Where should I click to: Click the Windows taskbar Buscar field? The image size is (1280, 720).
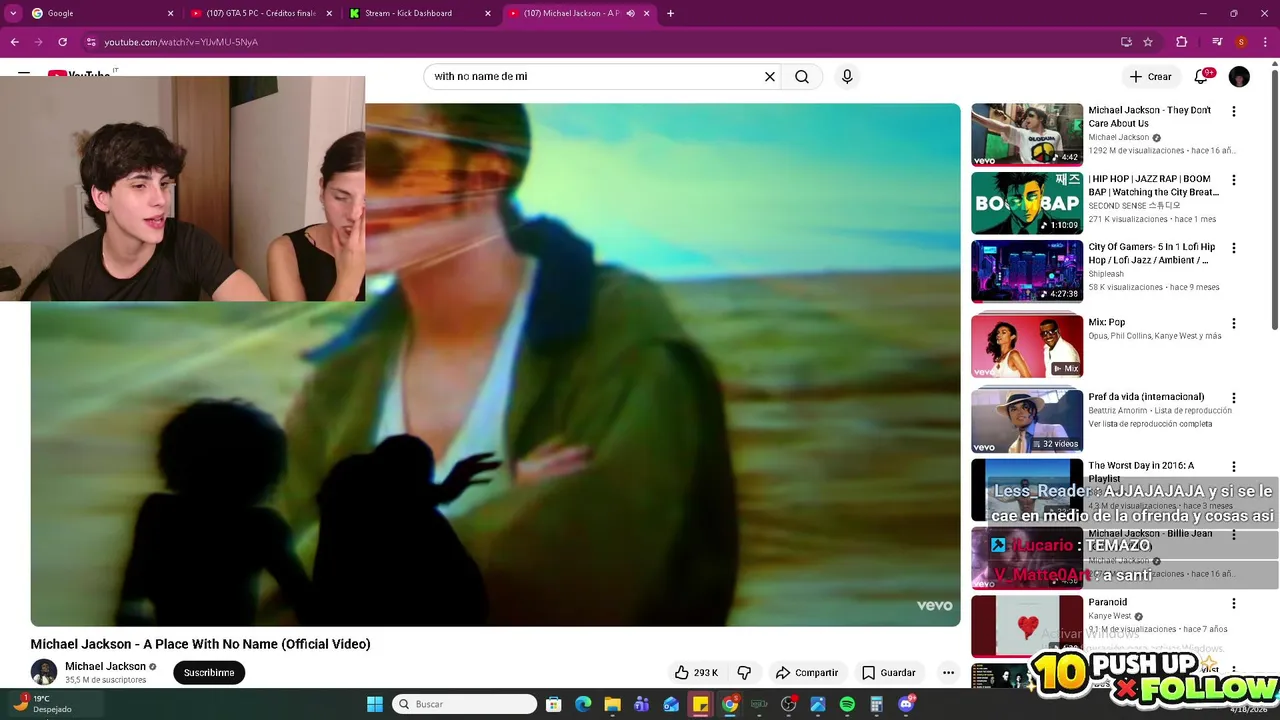pos(464,704)
